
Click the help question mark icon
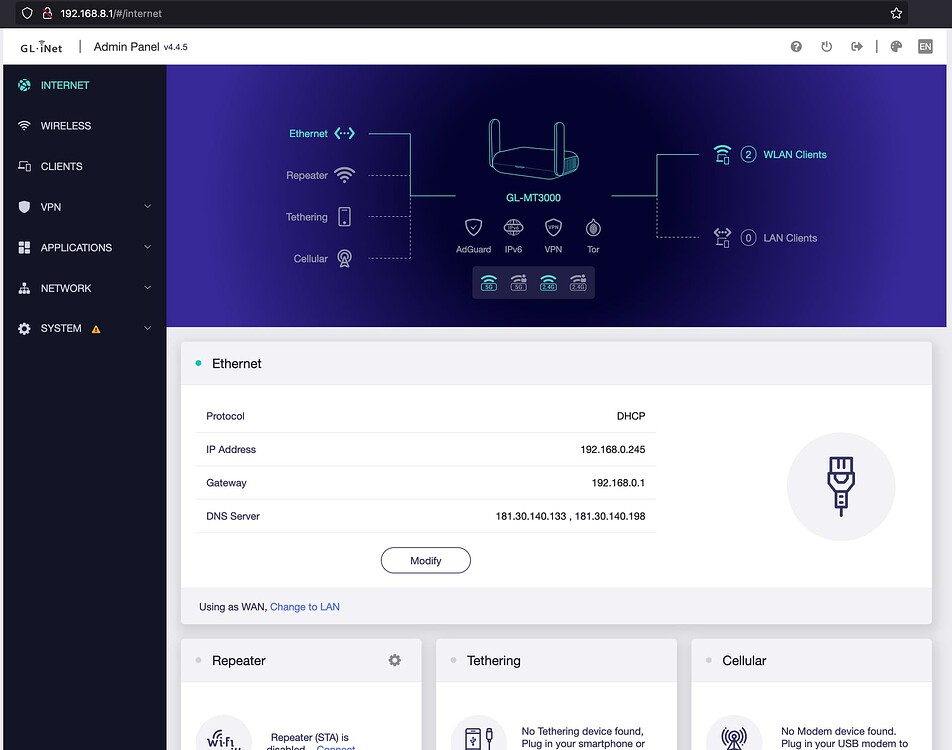pos(796,47)
